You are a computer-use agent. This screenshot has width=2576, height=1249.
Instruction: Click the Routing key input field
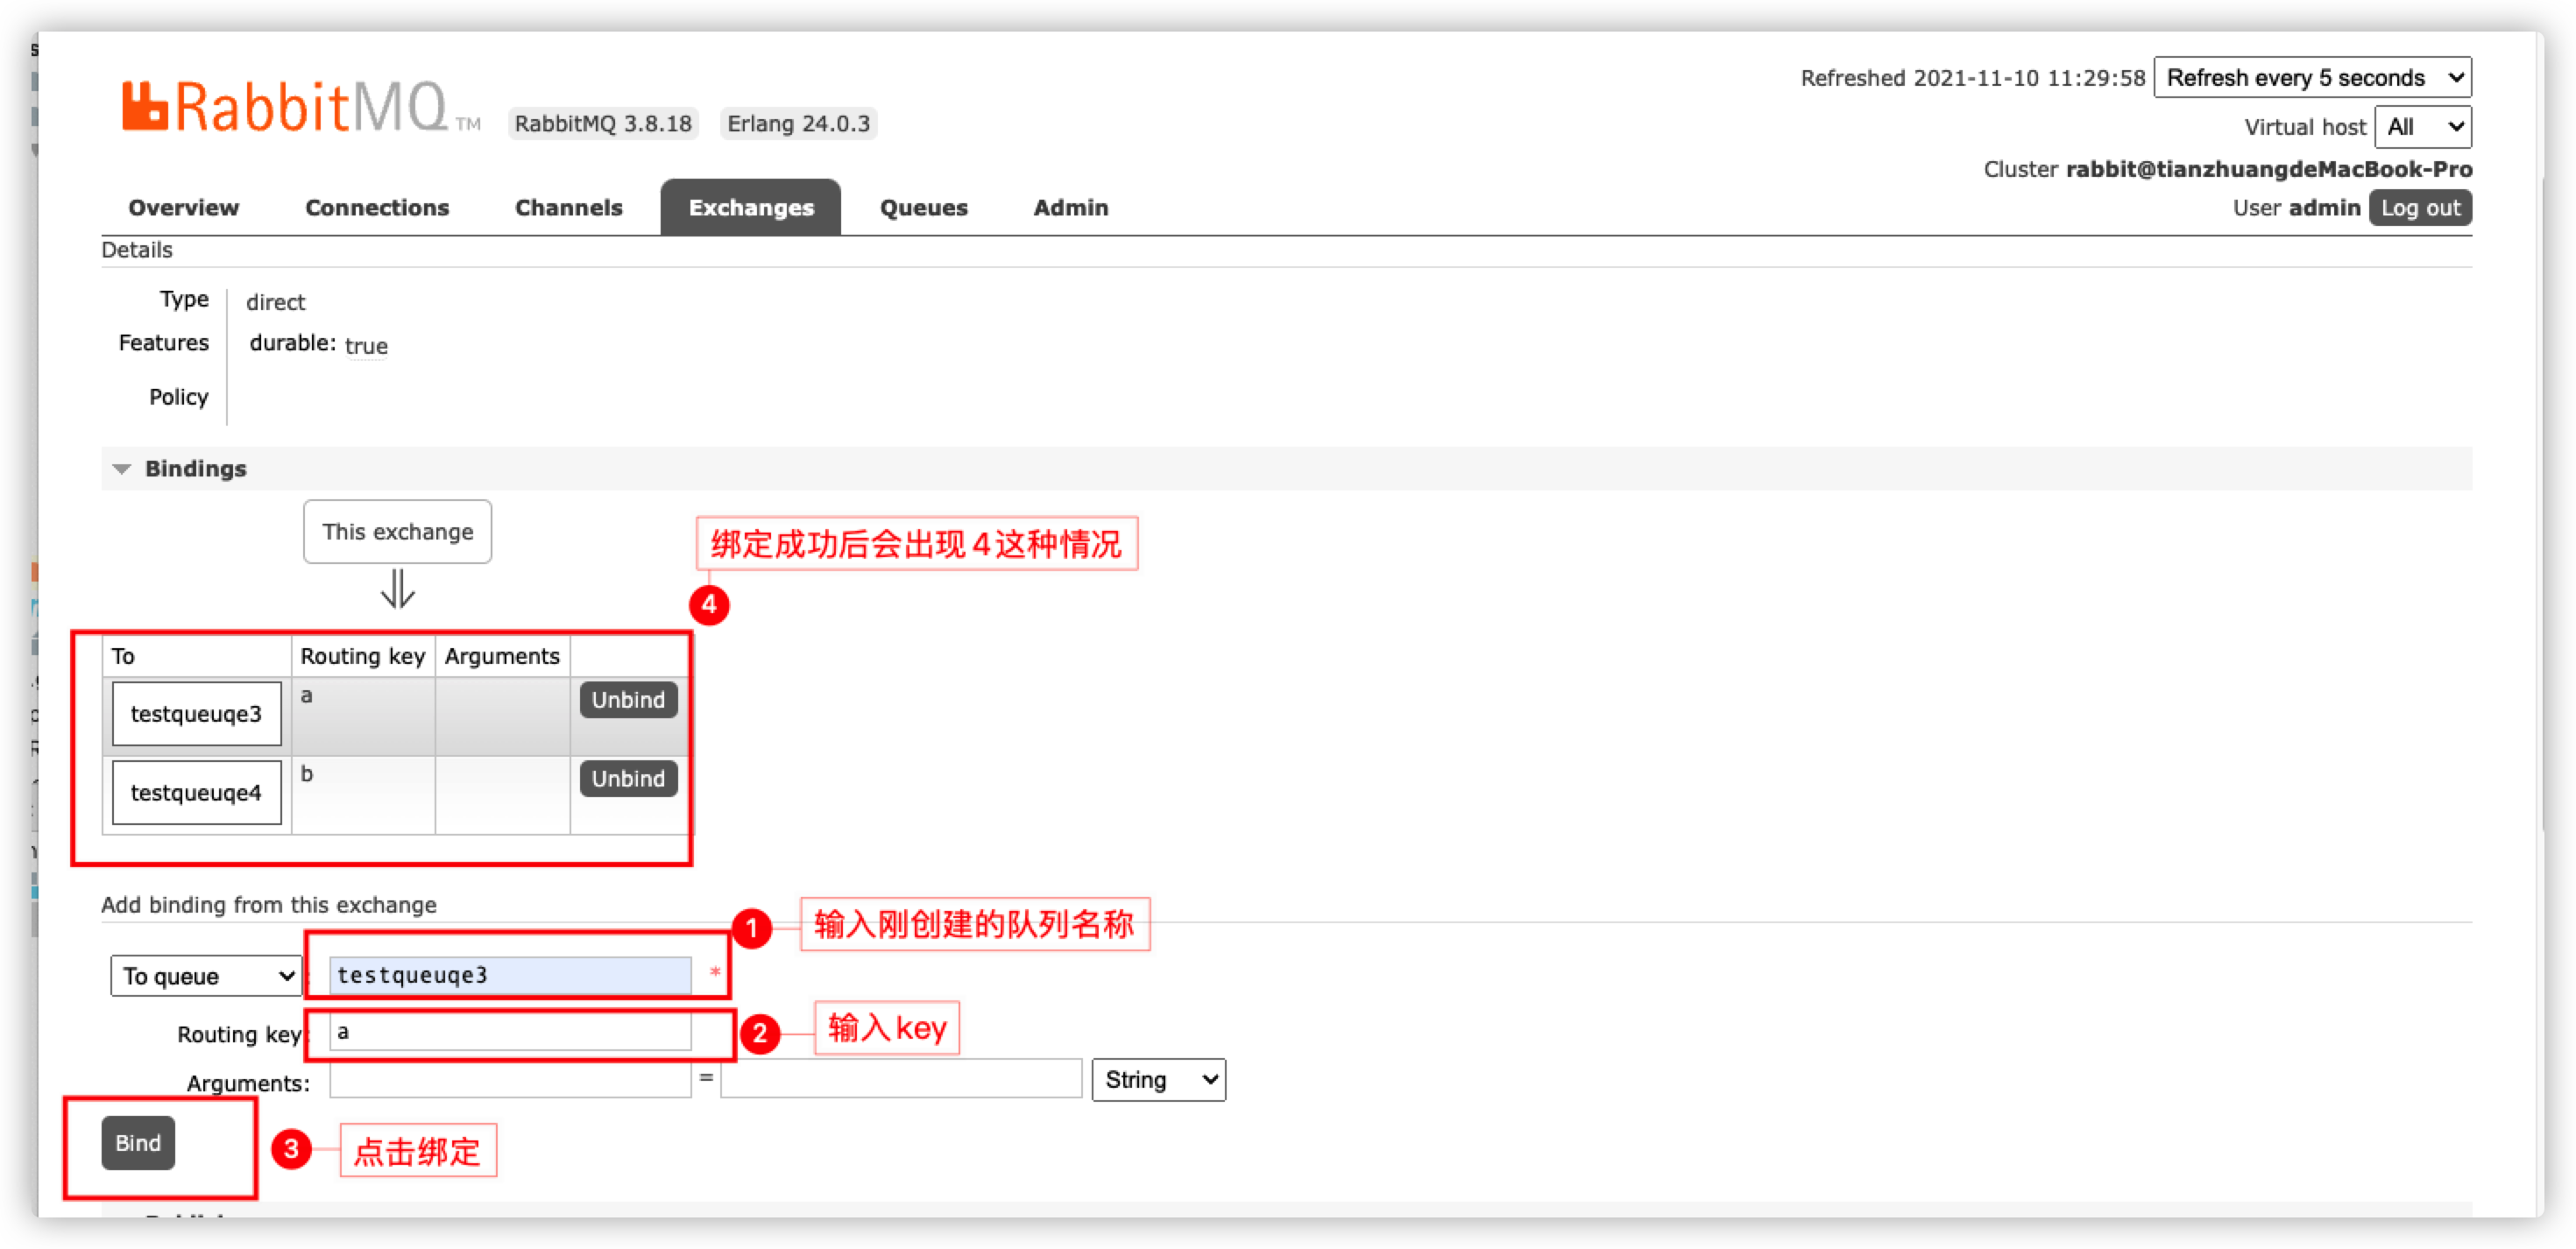[510, 1032]
